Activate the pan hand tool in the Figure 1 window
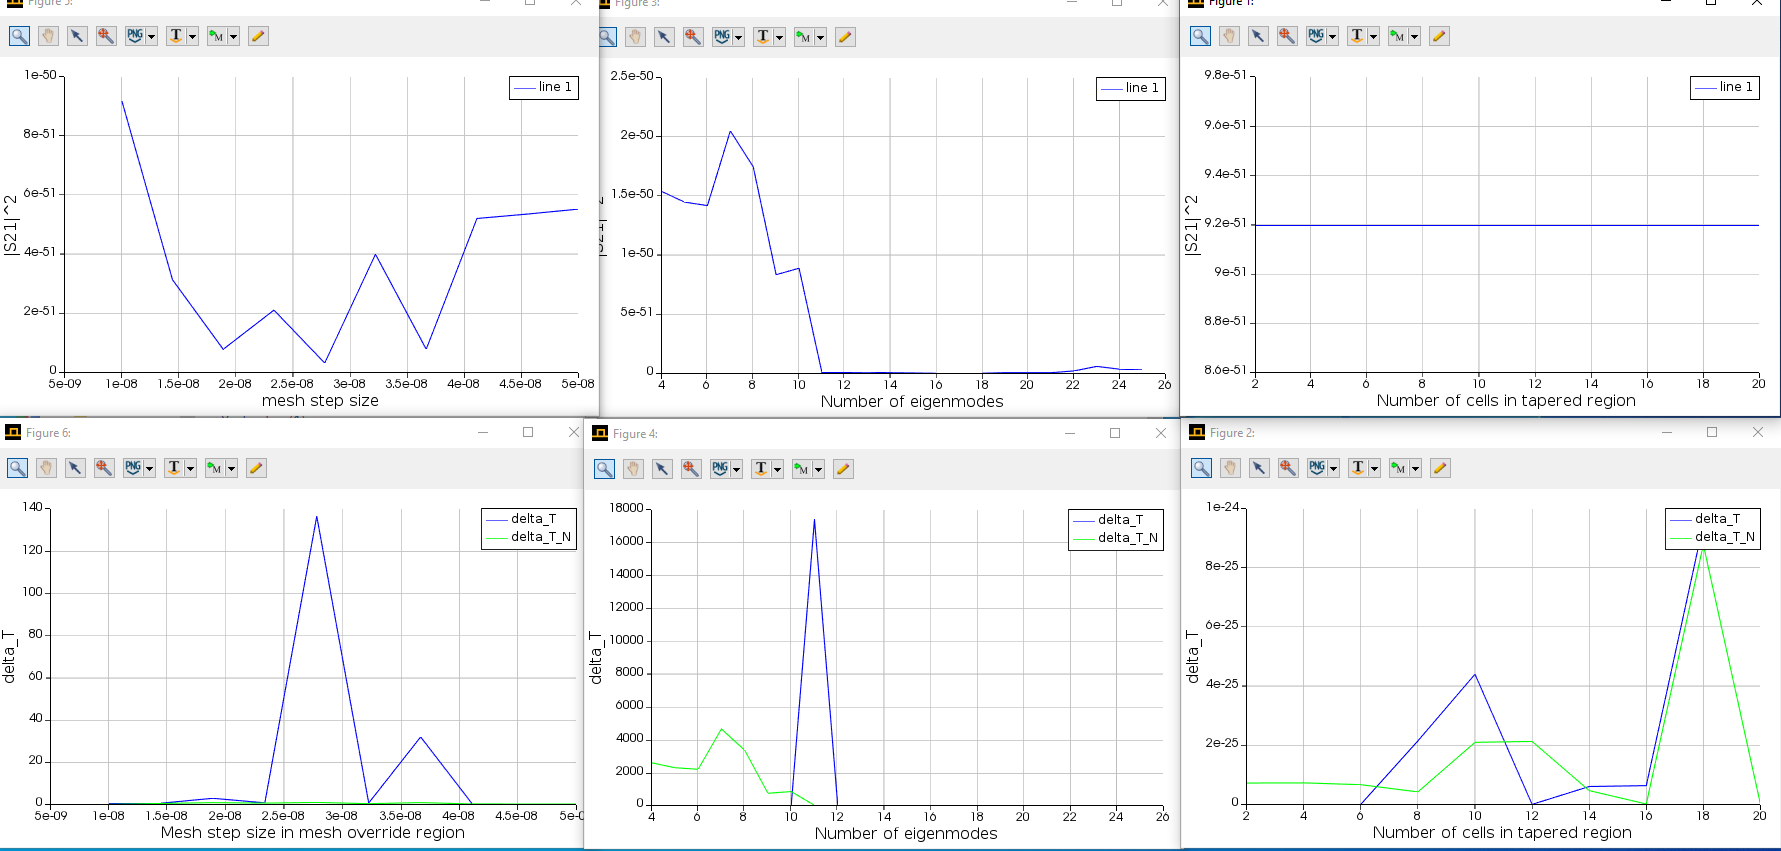This screenshot has height=851, width=1781. coord(1229,36)
